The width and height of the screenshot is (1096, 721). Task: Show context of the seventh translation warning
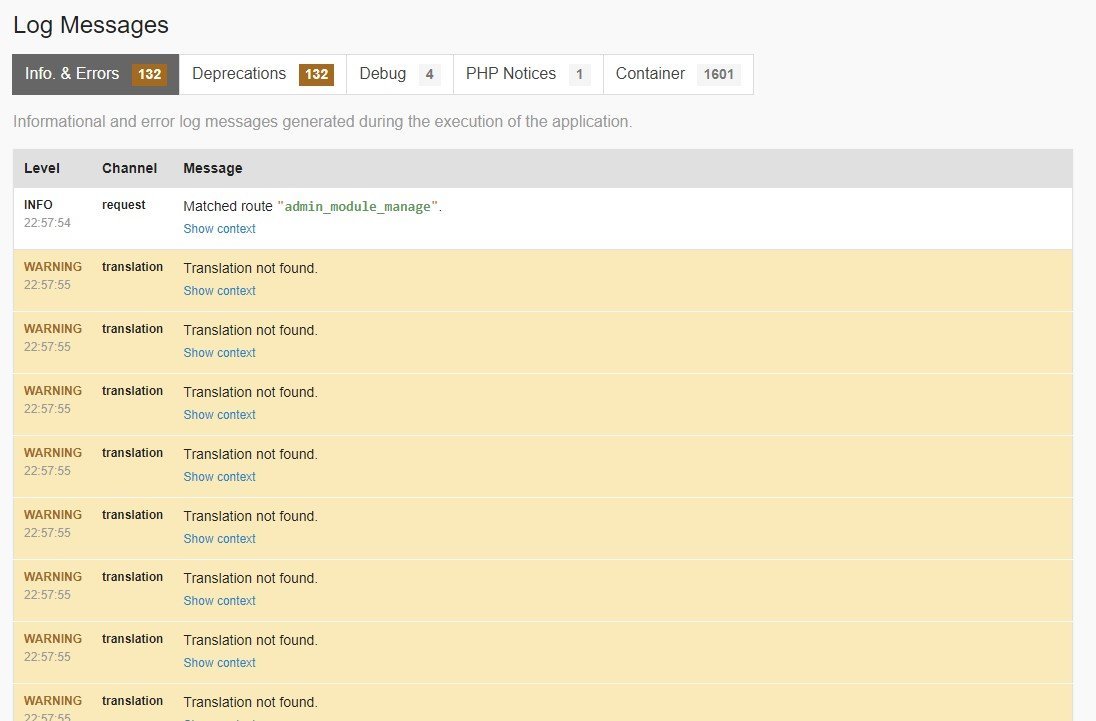(x=219, y=663)
